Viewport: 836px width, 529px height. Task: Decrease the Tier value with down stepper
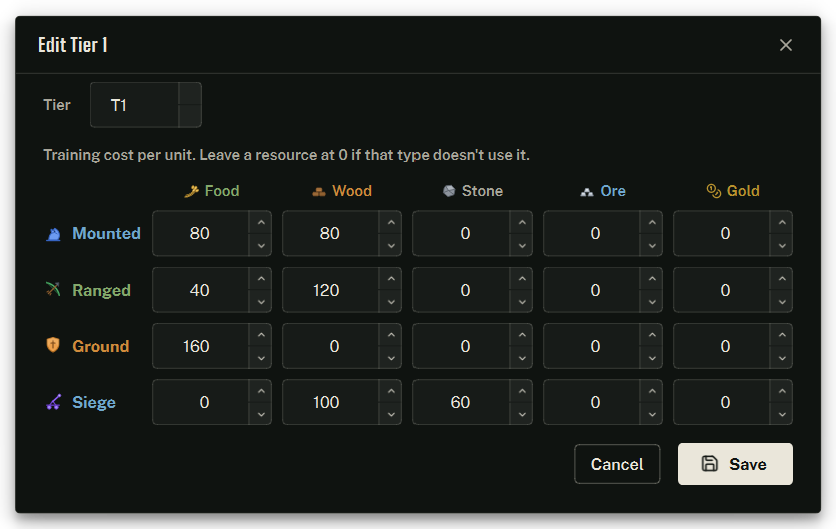pos(190,116)
